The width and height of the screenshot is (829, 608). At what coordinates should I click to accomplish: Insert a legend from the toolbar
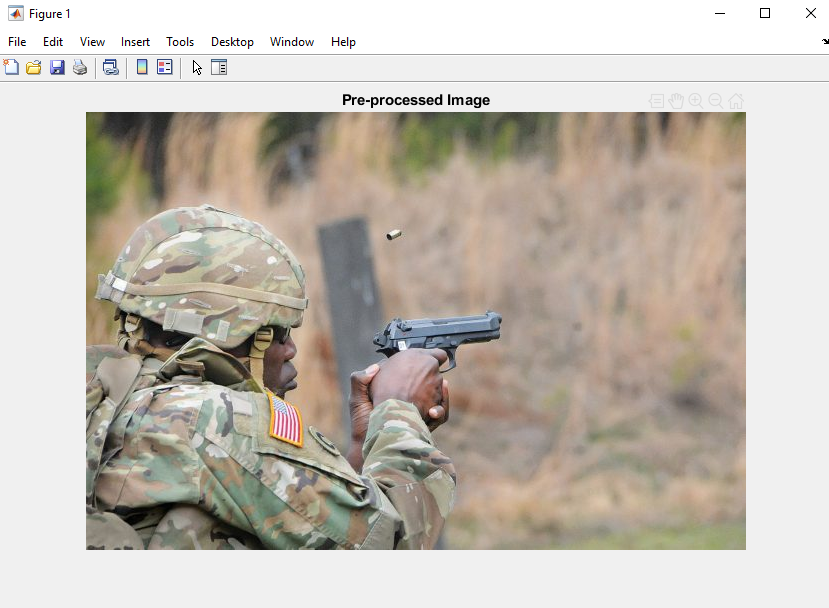point(164,67)
